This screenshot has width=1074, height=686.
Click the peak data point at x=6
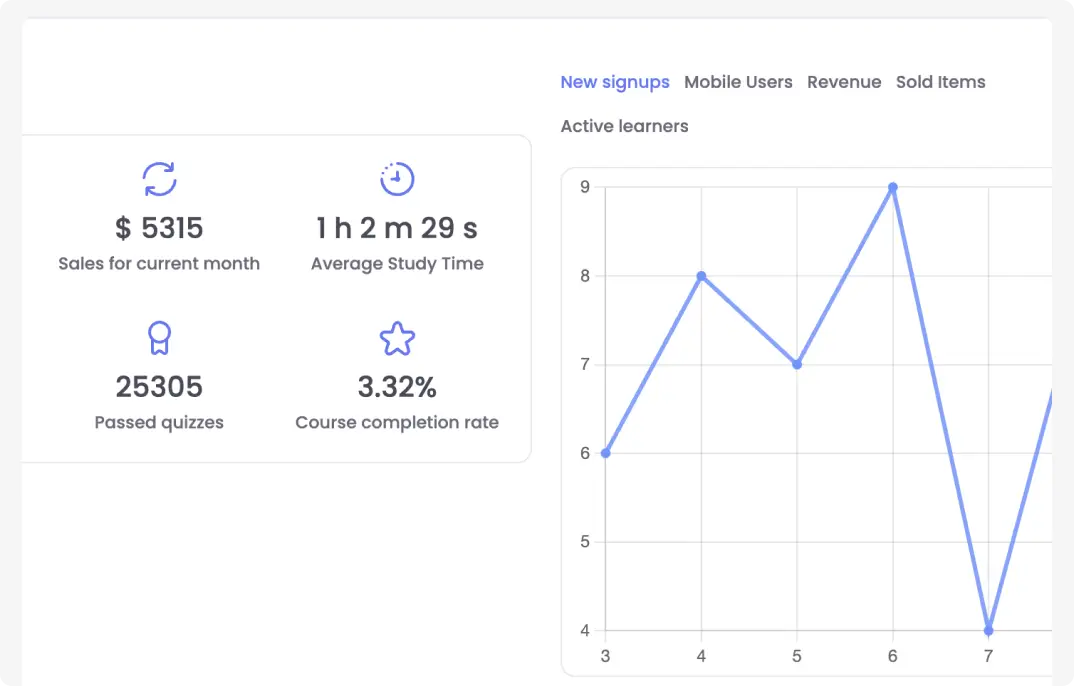click(x=892, y=187)
